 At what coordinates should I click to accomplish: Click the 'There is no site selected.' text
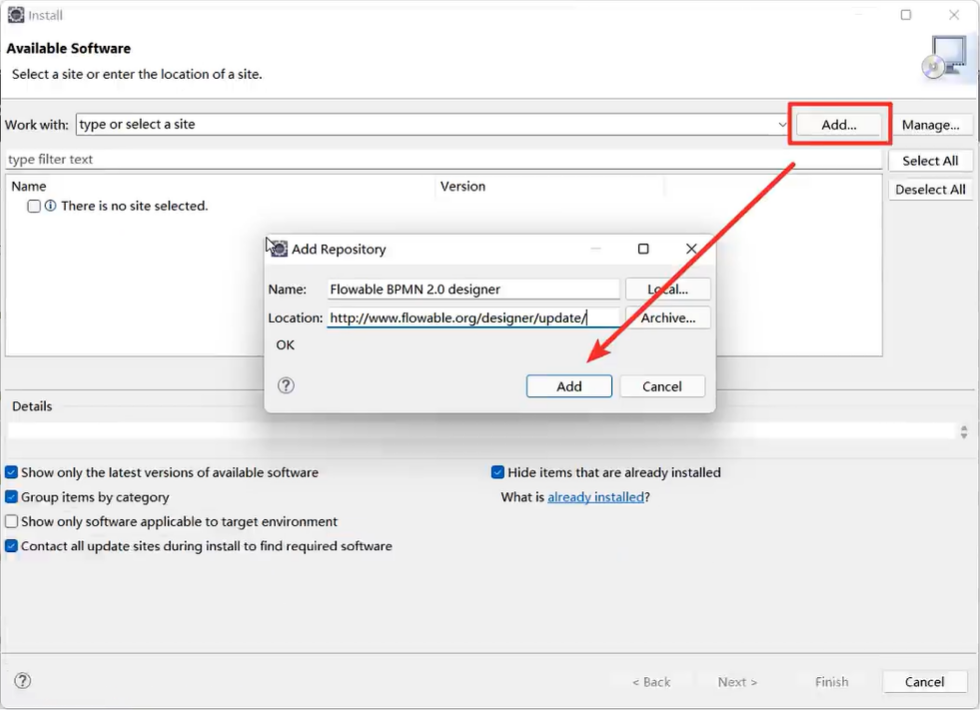click(x=134, y=206)
